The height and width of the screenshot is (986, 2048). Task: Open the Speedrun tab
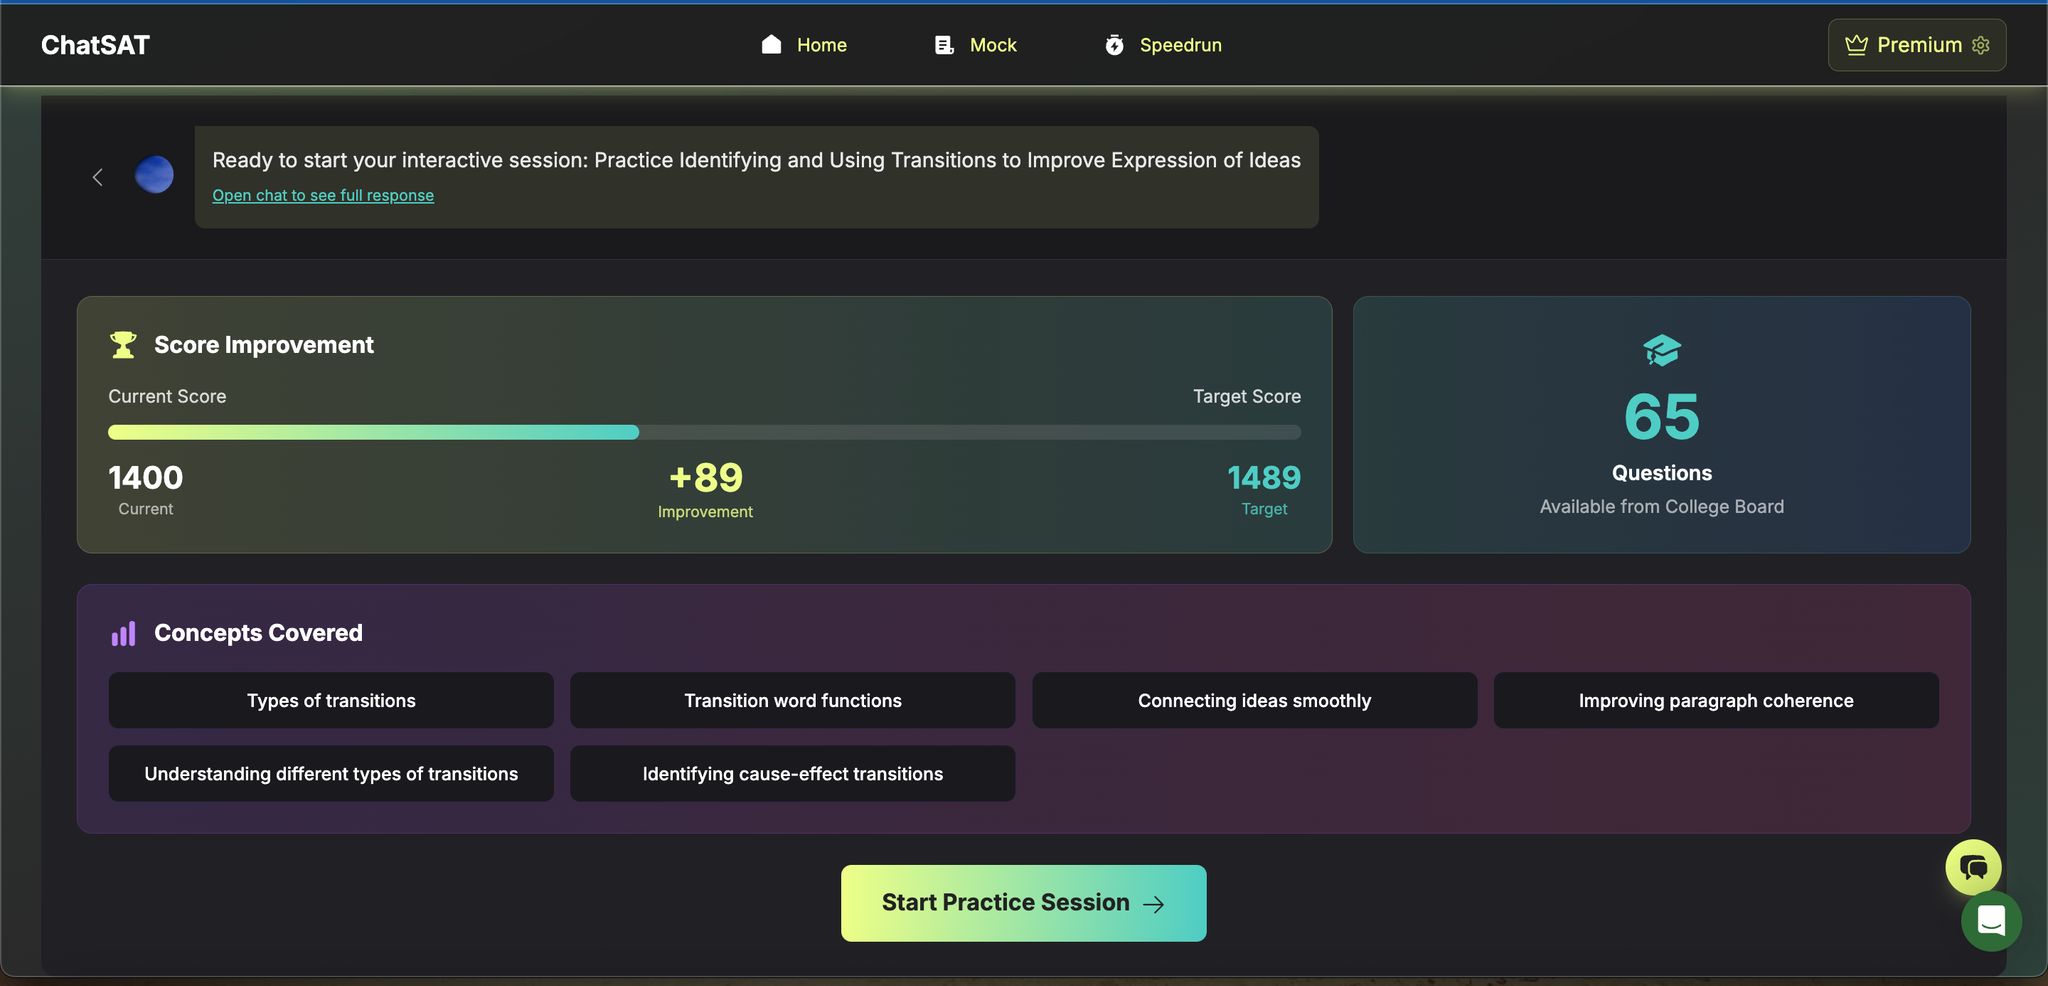1163,45
